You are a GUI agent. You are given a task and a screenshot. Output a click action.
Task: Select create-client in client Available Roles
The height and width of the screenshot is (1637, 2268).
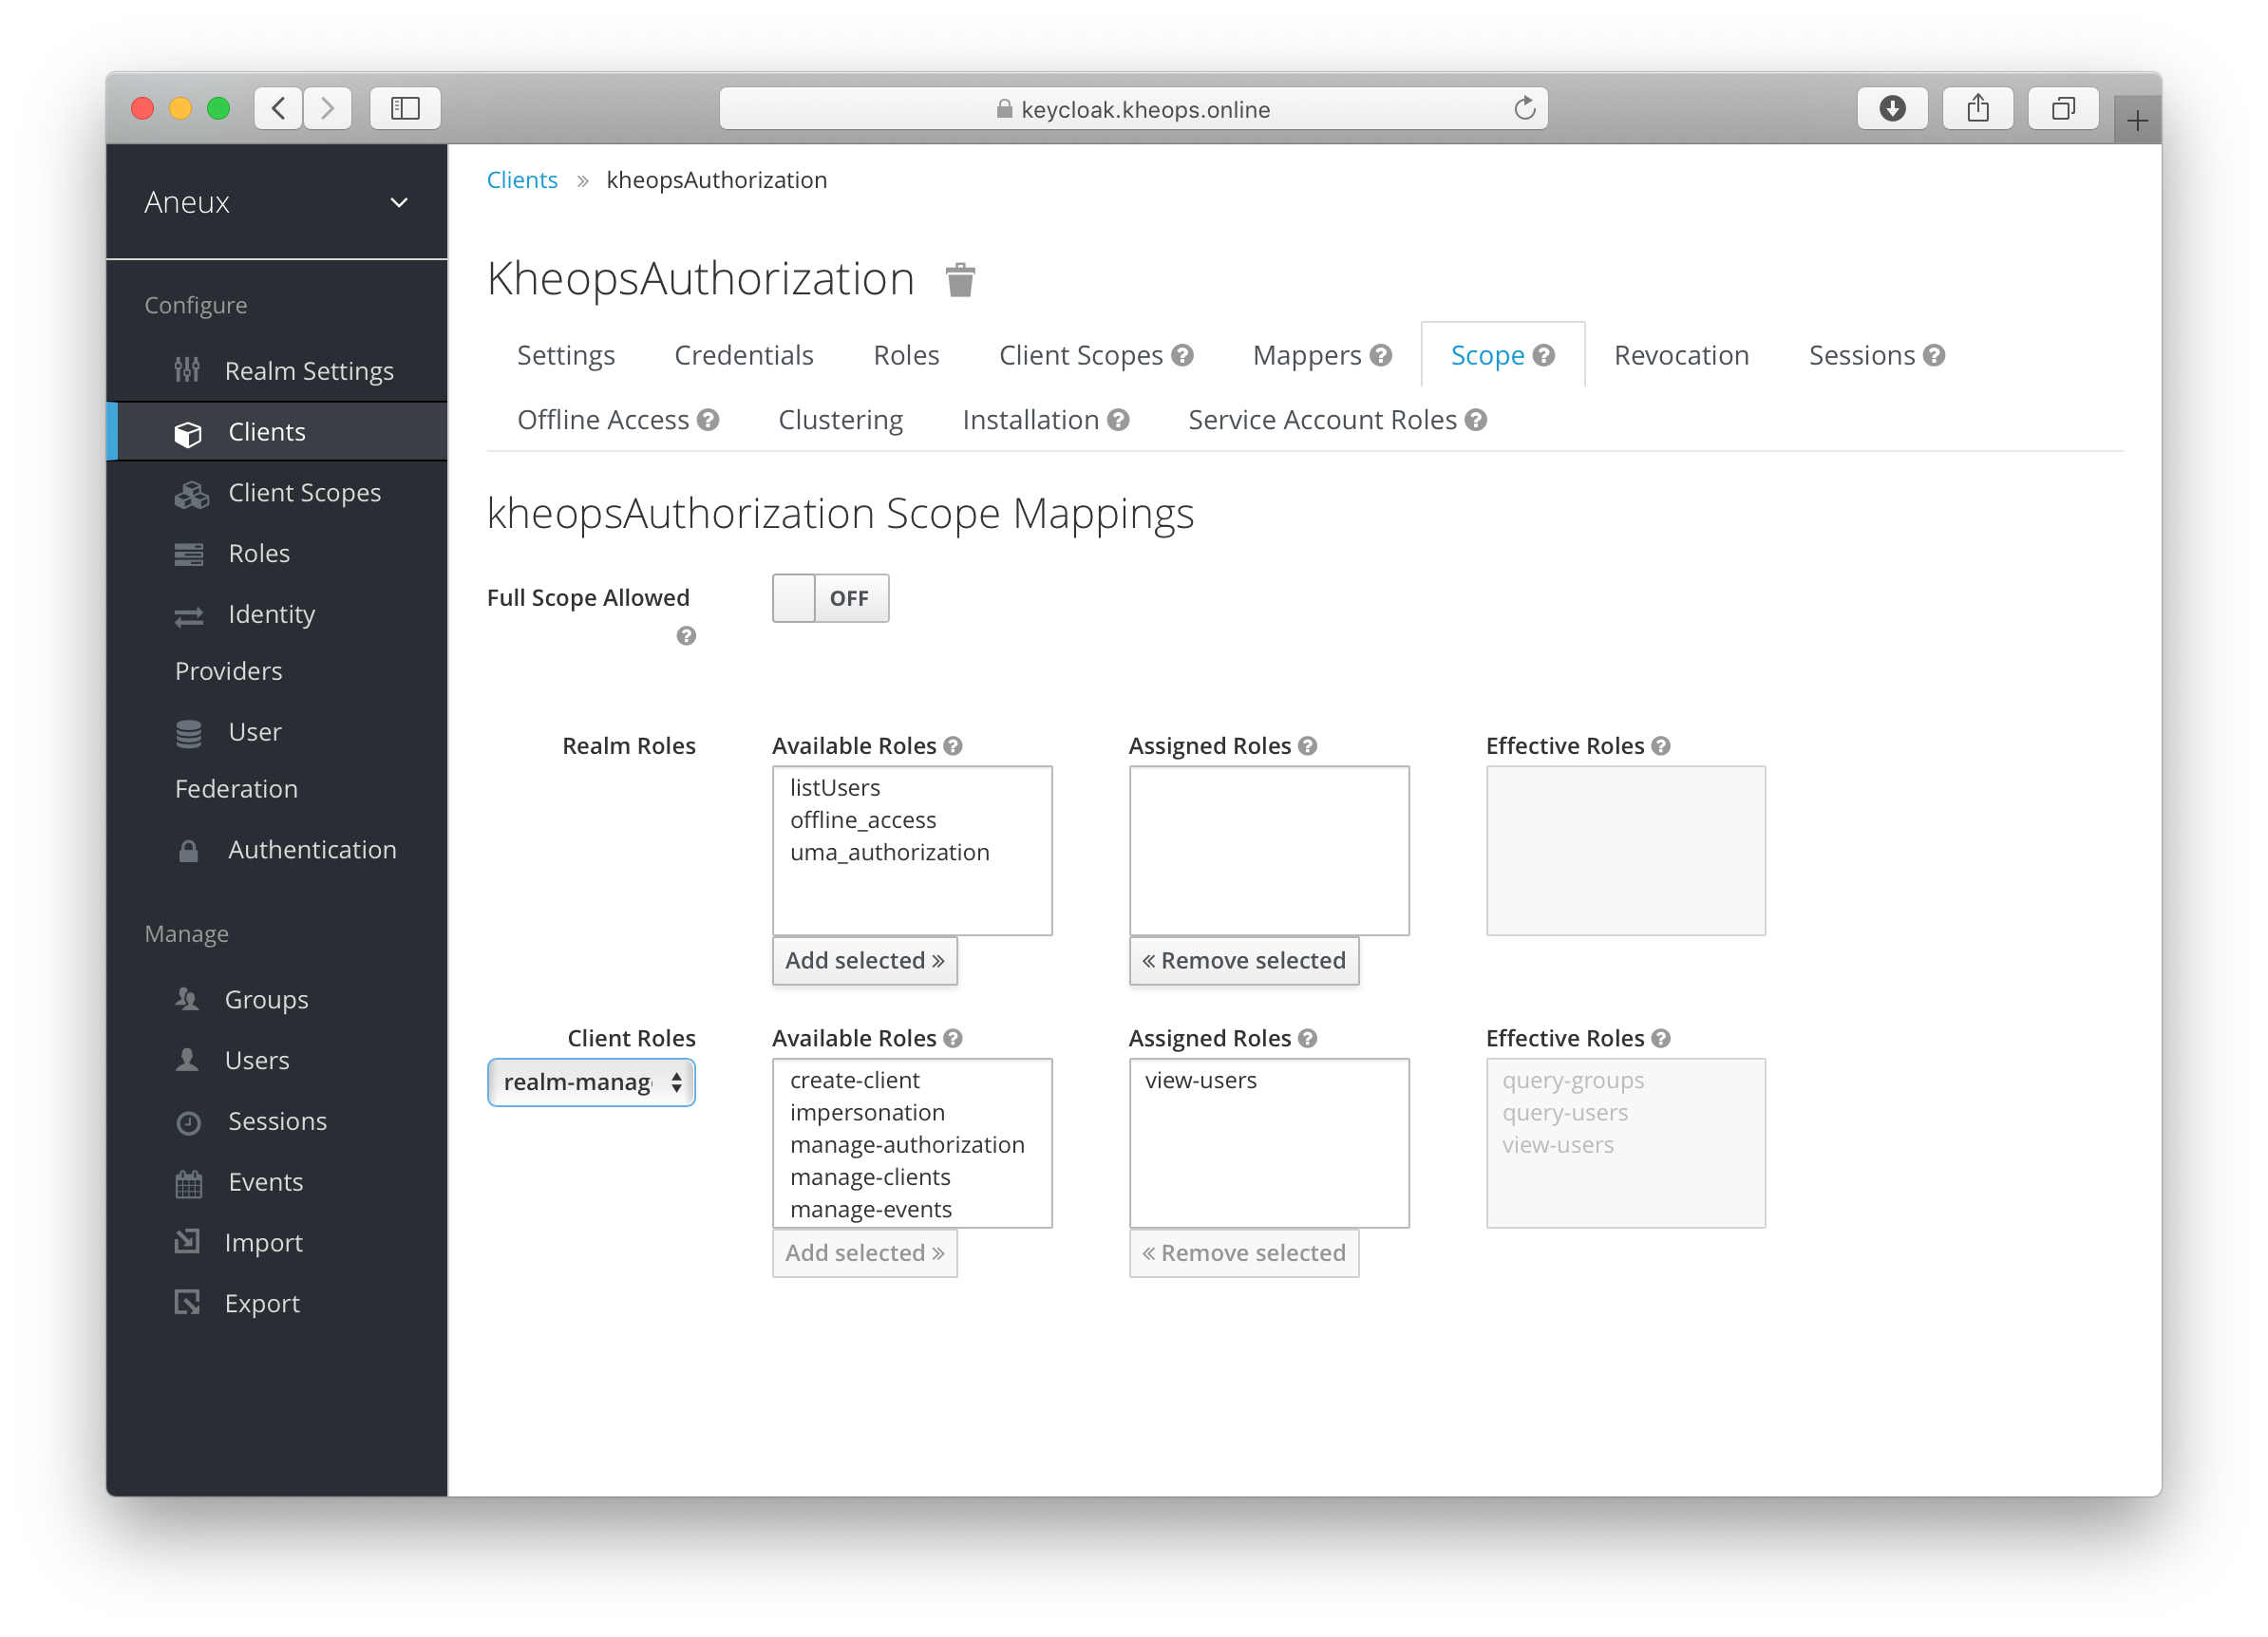pyautogui.click(x=855, y=1081)
